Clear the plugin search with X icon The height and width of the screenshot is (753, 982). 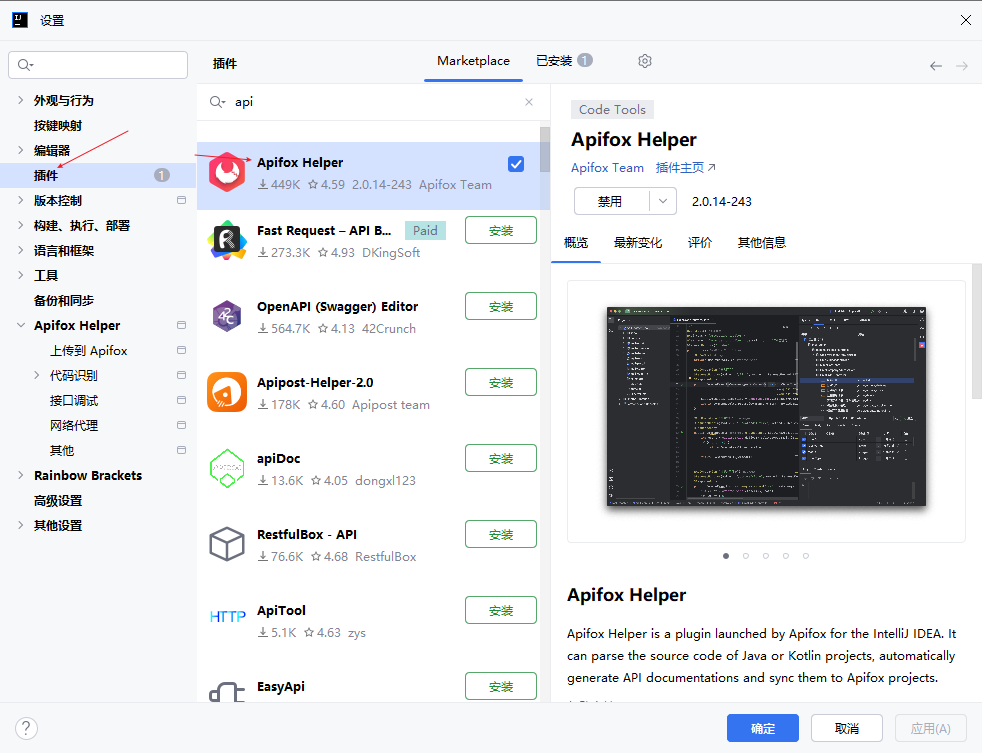[529, 101]
